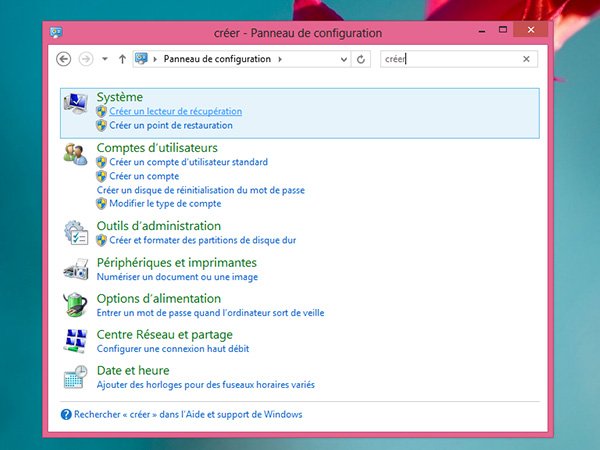Open Créer et formater des partitions de disque dur
Image resolution: width=600 pixels, height=450 pixels.
click(202, 240)
